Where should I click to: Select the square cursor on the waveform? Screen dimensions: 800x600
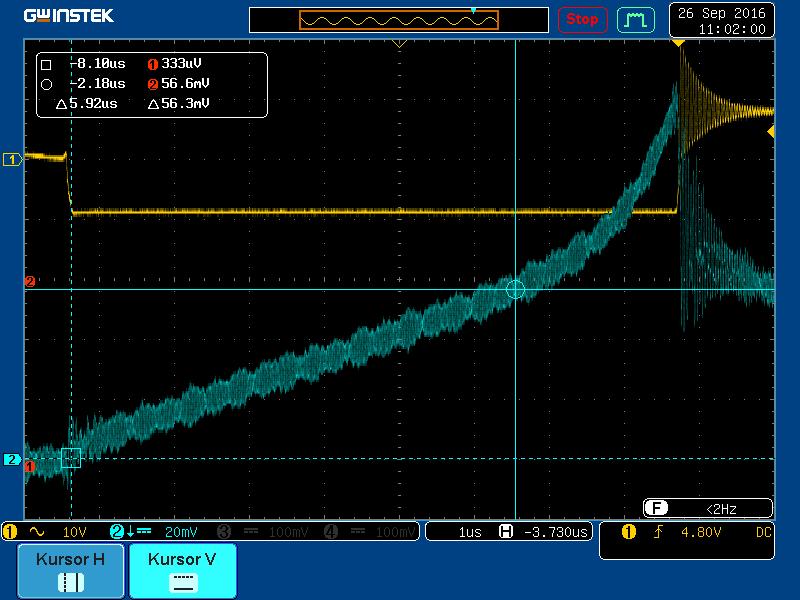click(x=71, y=458)
